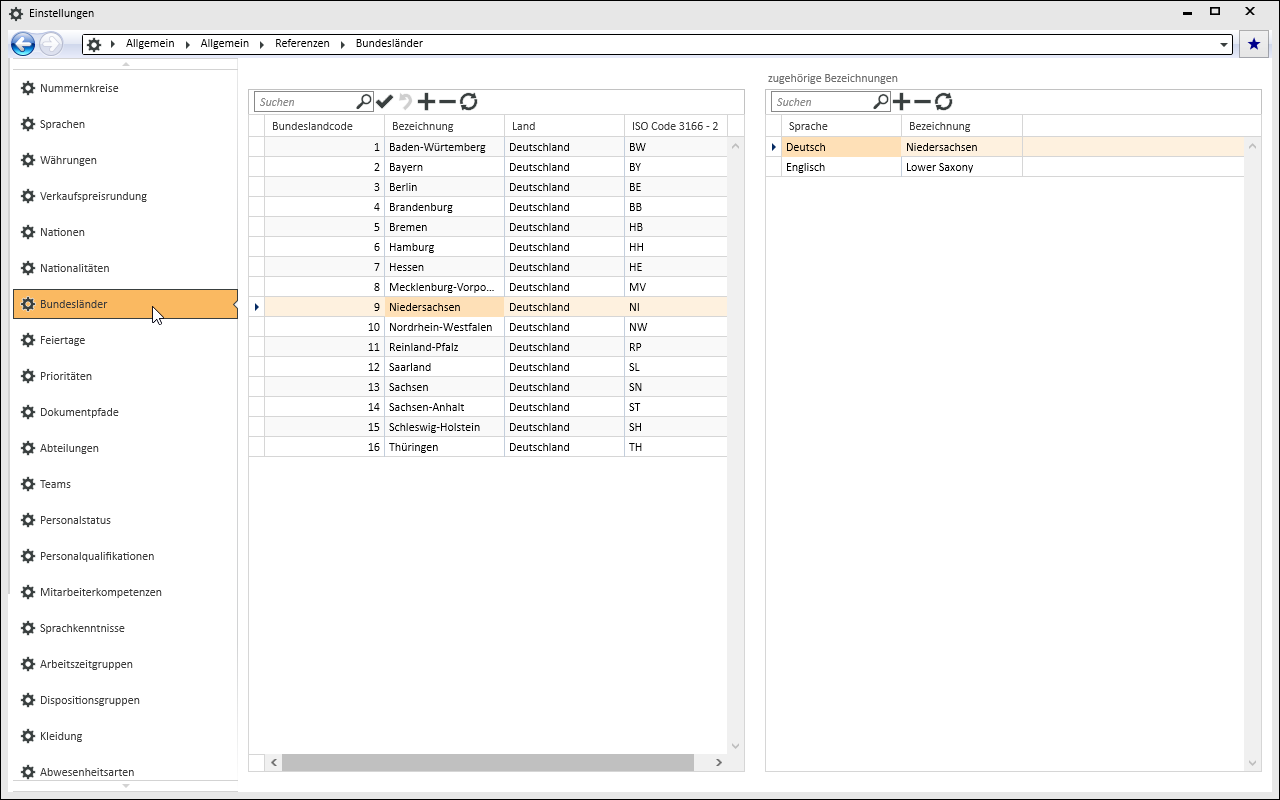Click the minus icon to delete selected Bundesland

pyautogui.click(x=447, y=101)
